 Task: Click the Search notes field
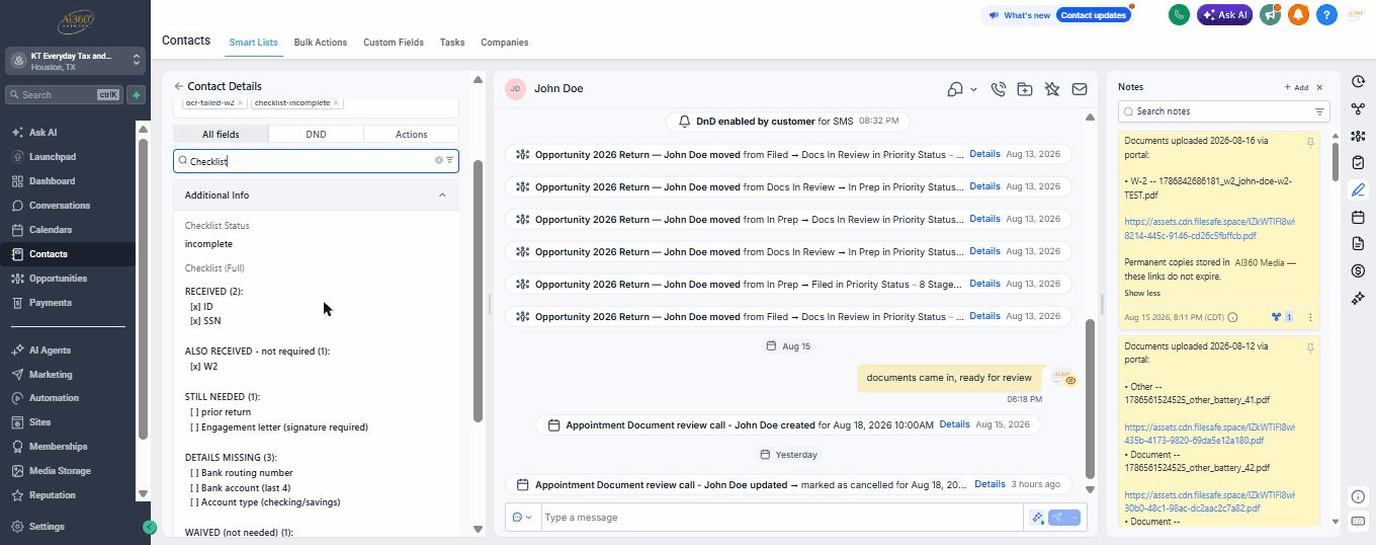coord(1222,112)
